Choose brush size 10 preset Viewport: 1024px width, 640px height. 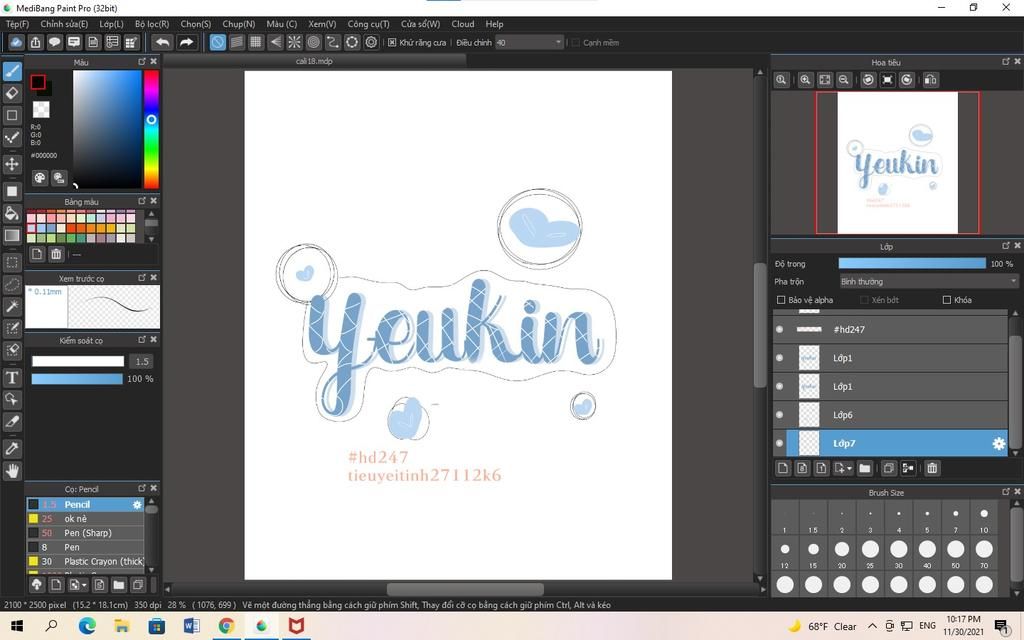(x=984, y=517)
